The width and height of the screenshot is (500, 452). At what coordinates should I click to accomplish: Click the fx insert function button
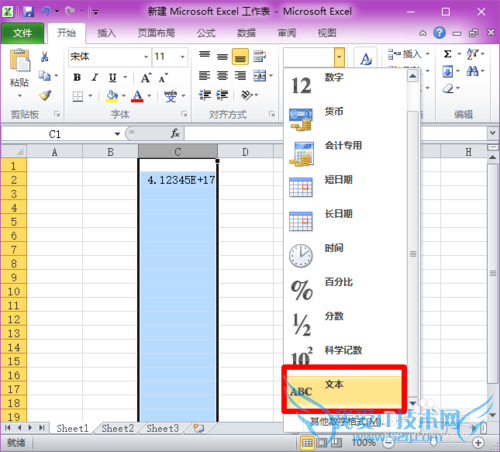(175, 134)
